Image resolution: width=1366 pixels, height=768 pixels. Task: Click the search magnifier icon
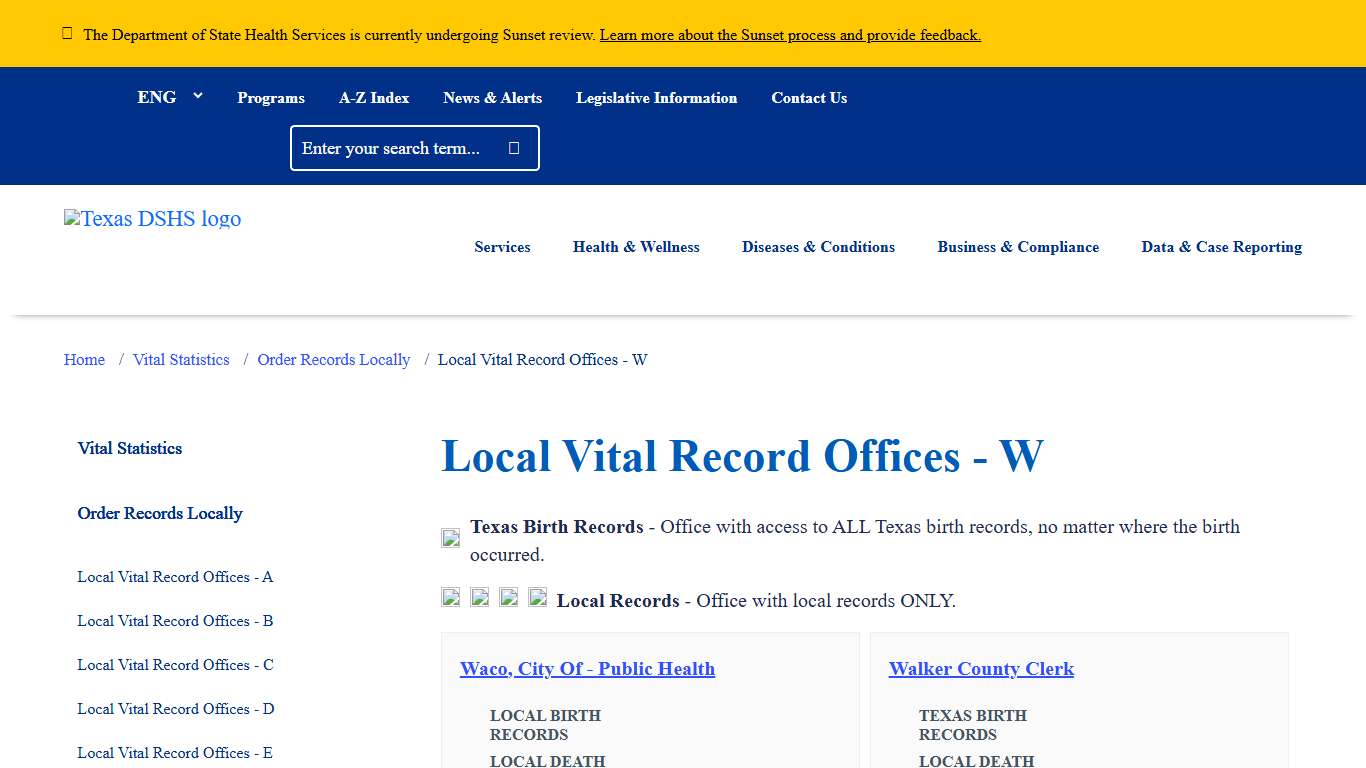point(513,147)
